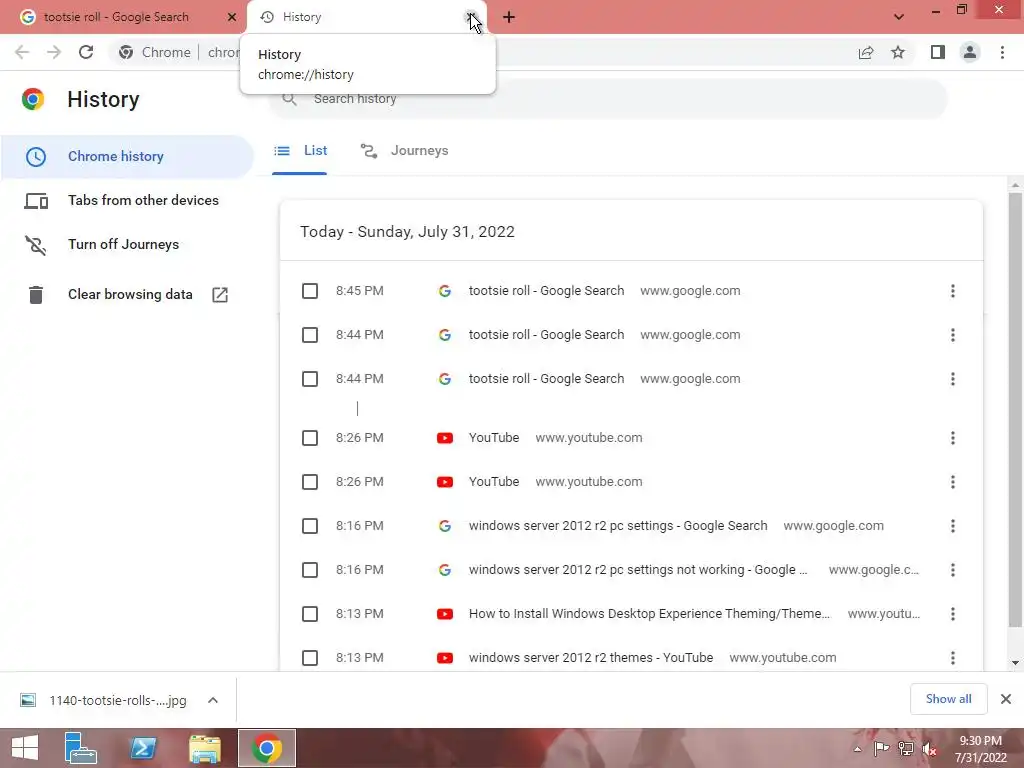
Task: Click the YouTube favicon of the 8:13 PM themes entry
Action: point(445,658)
